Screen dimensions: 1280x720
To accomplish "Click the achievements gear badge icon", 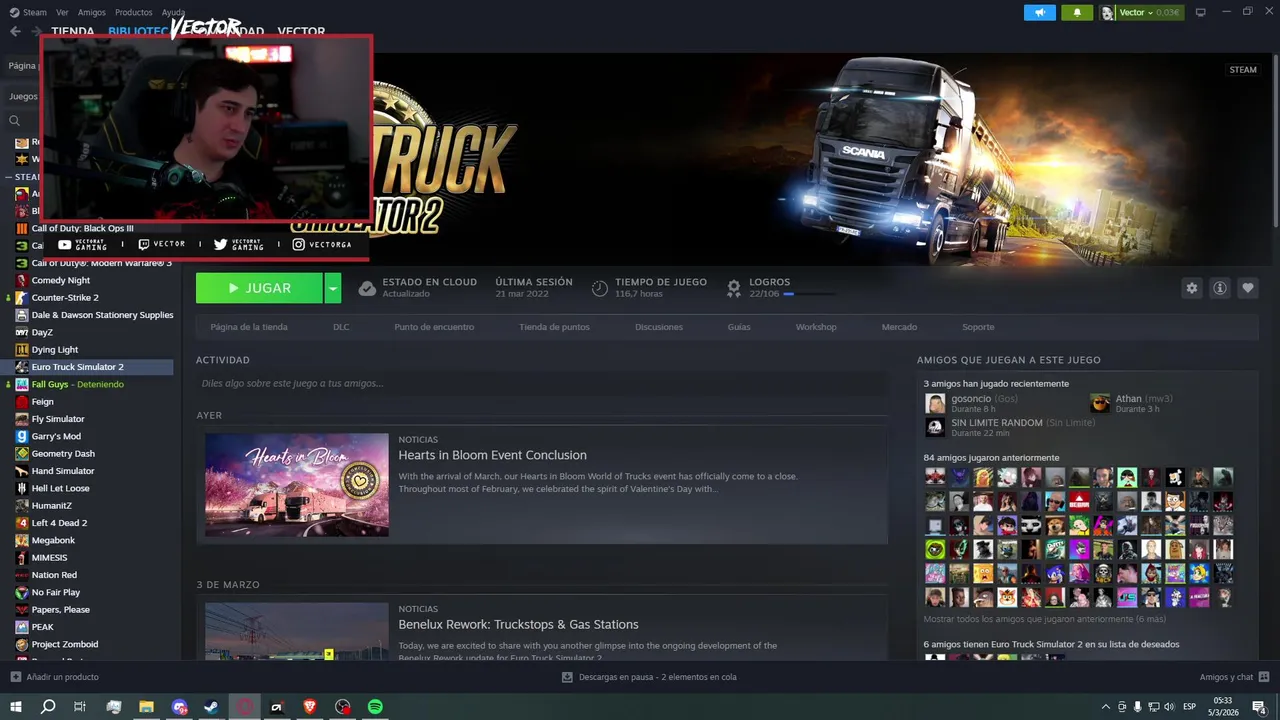I will (x=734, y=288).
